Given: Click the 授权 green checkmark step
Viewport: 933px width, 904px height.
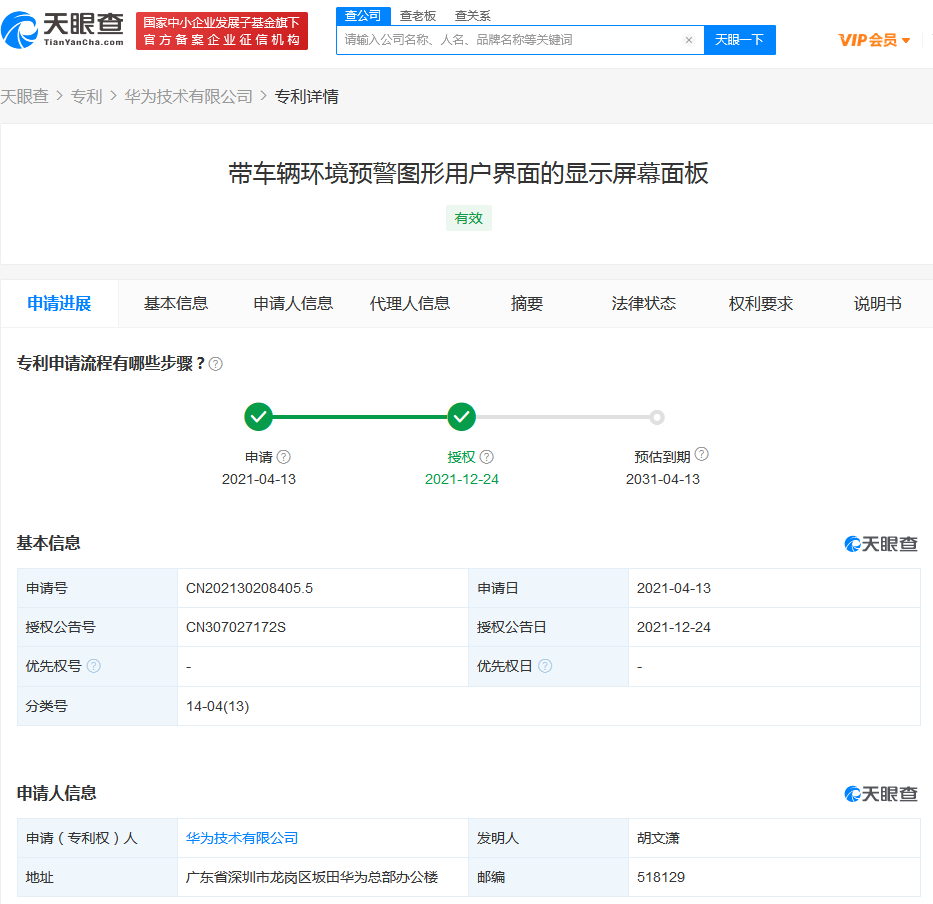Looking at the screenshot, I should 461,417.
